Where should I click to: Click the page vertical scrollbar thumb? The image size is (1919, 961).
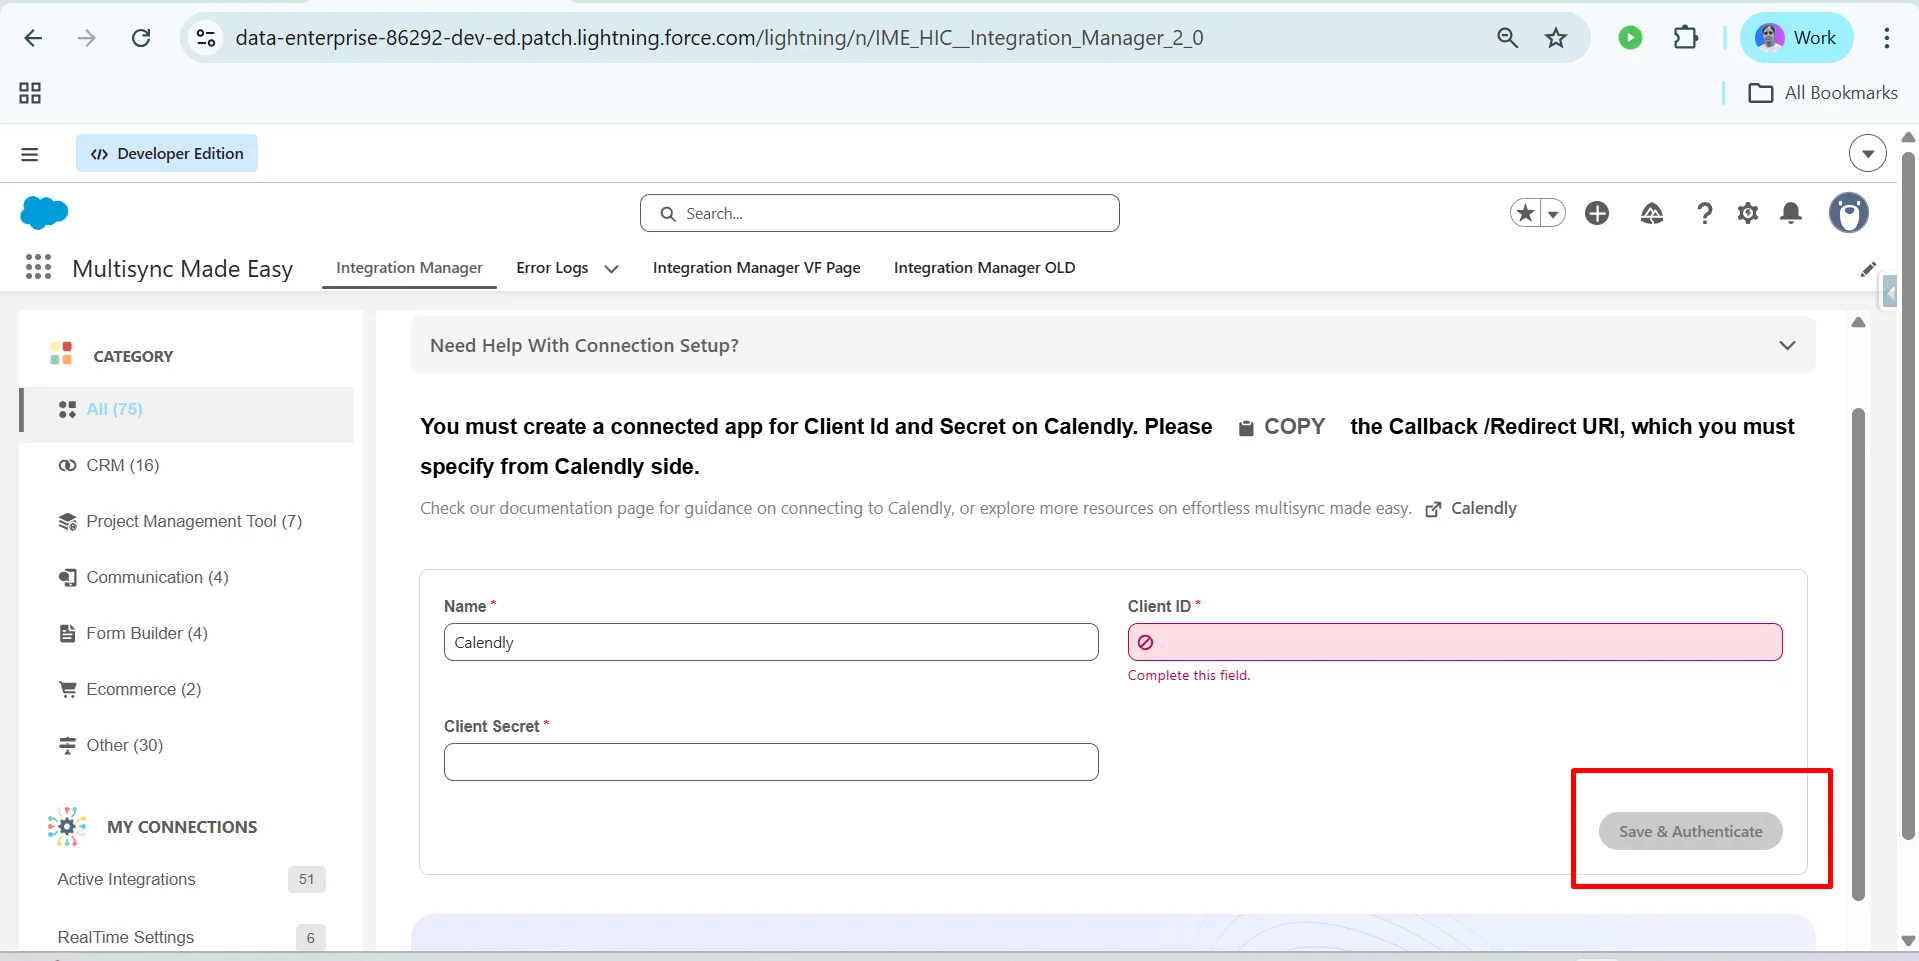pyautogui.click(x=1908, y=495)
